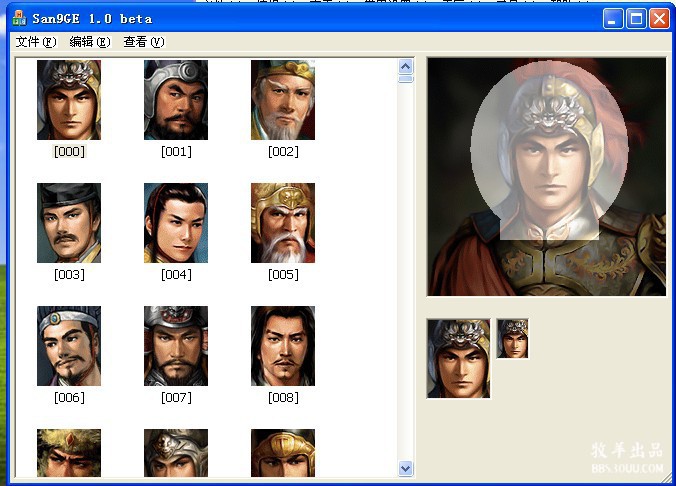The image size is (676, 486).
Task: Maximize the San9GE window
Action: [x=636, y=19]
